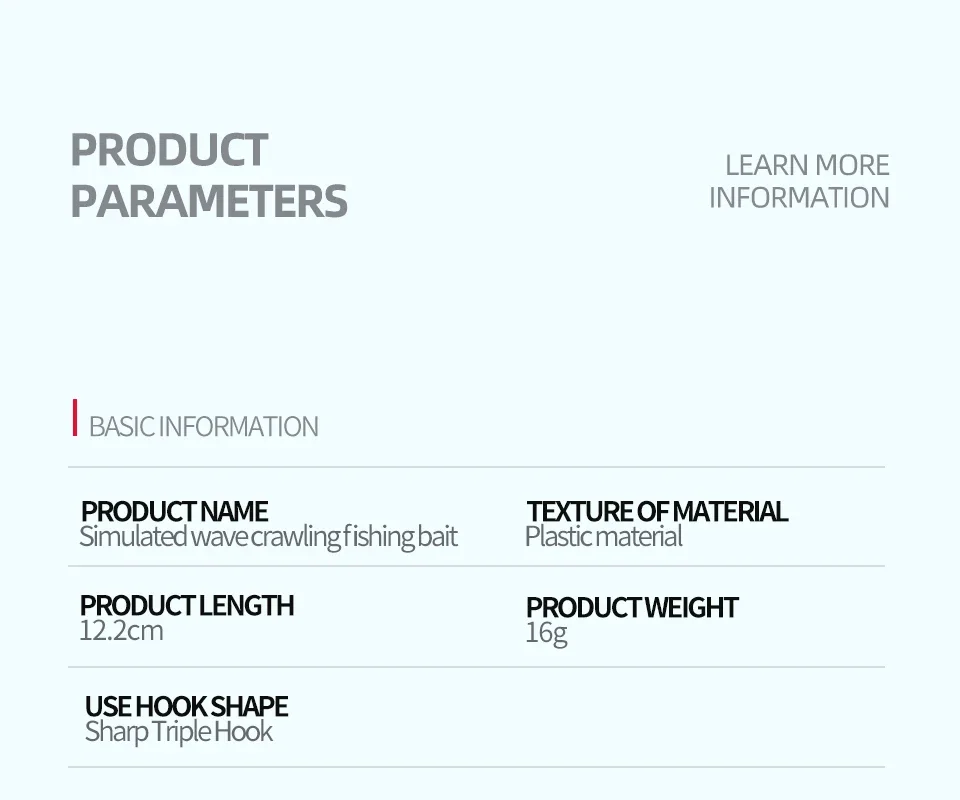Click the 'Sharp Triple Hook' value
Screen dimensions: 960x800
pos(178,732)
